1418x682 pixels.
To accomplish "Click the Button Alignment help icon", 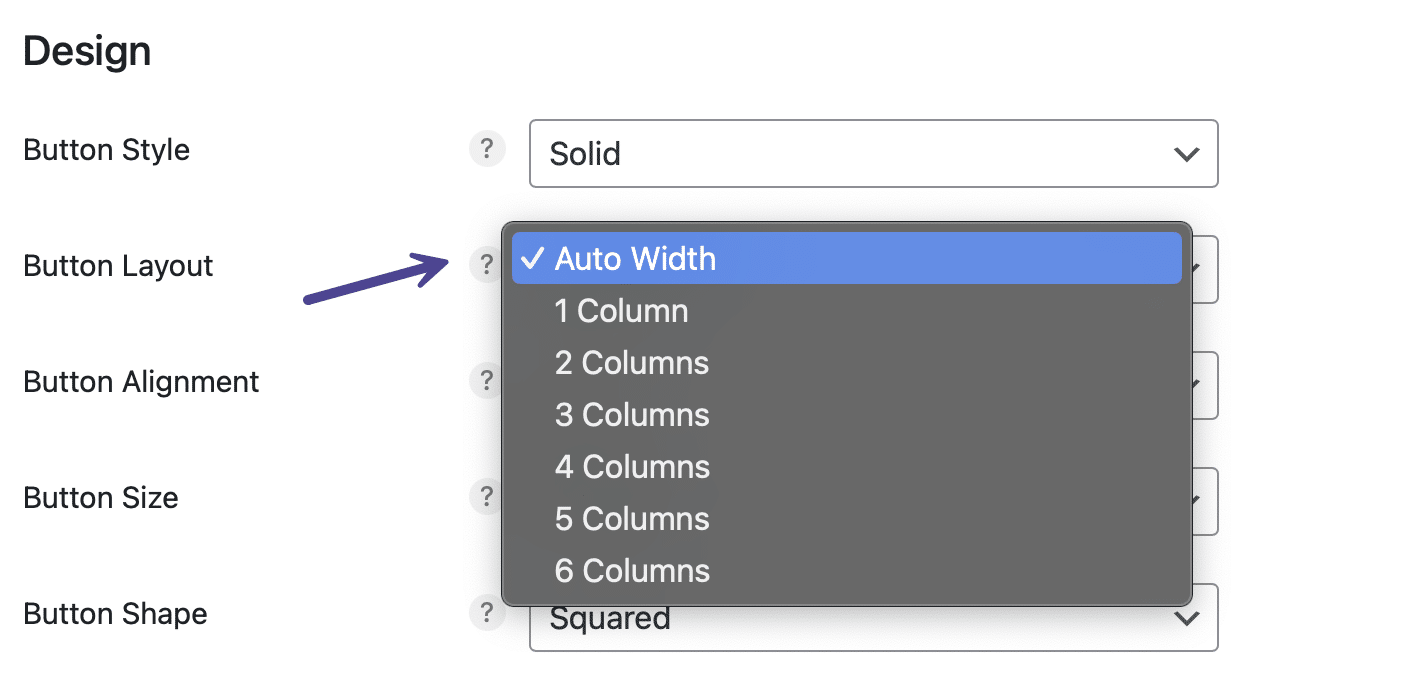I will pyautogui.click(x=487, y=380).
